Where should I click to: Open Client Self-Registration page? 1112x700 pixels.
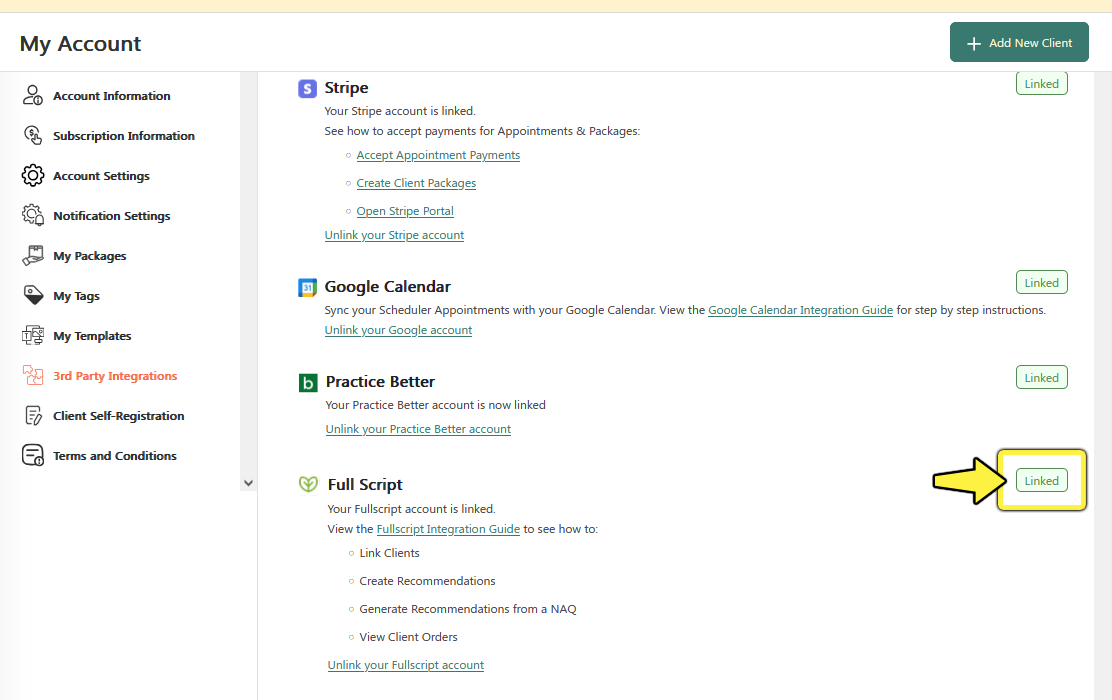click(118, 416)
